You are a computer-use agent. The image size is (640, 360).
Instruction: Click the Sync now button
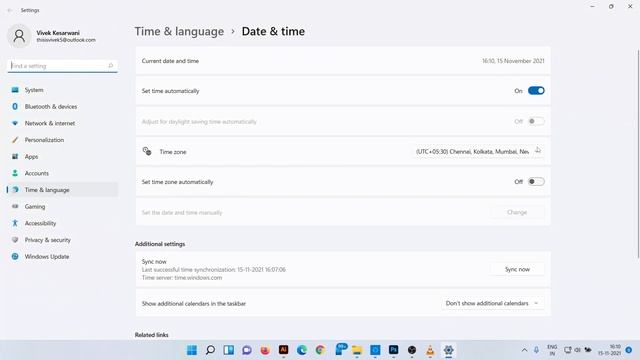pyautogui.click(x=517, y=269)
